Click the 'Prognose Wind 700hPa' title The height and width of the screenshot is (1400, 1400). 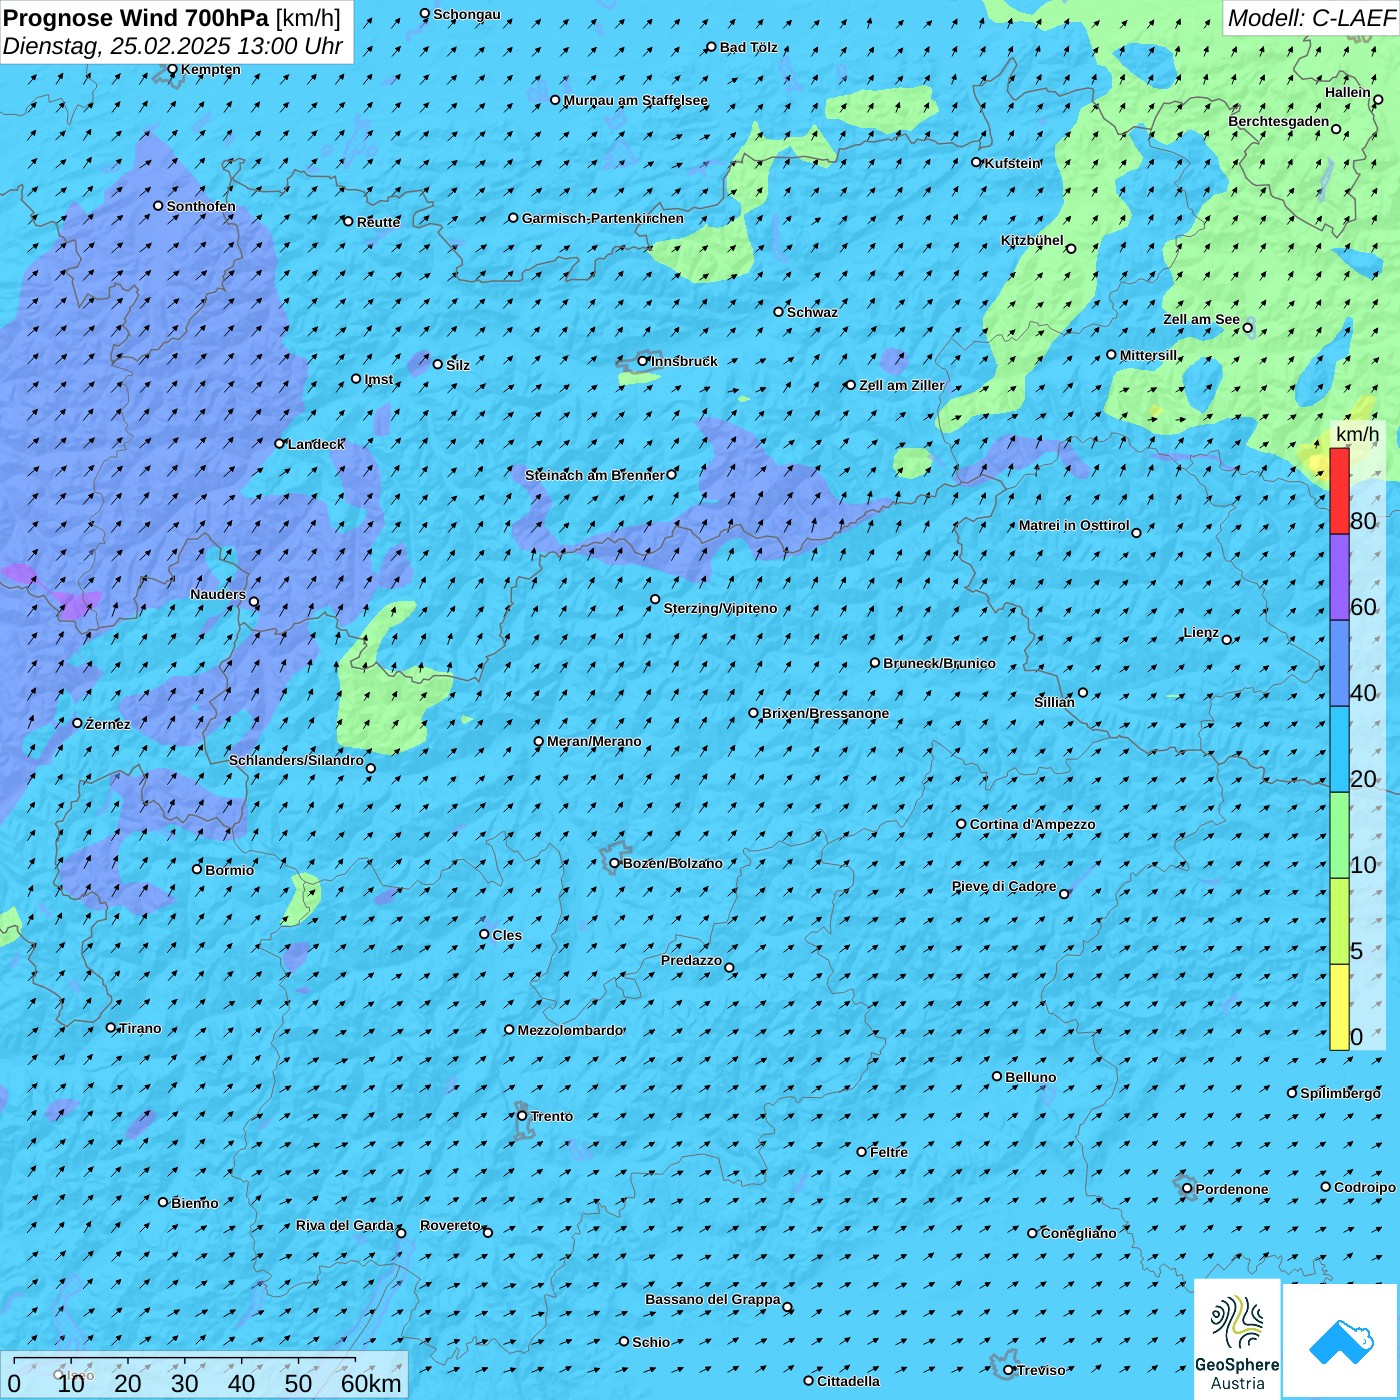[x=137, y=18]
